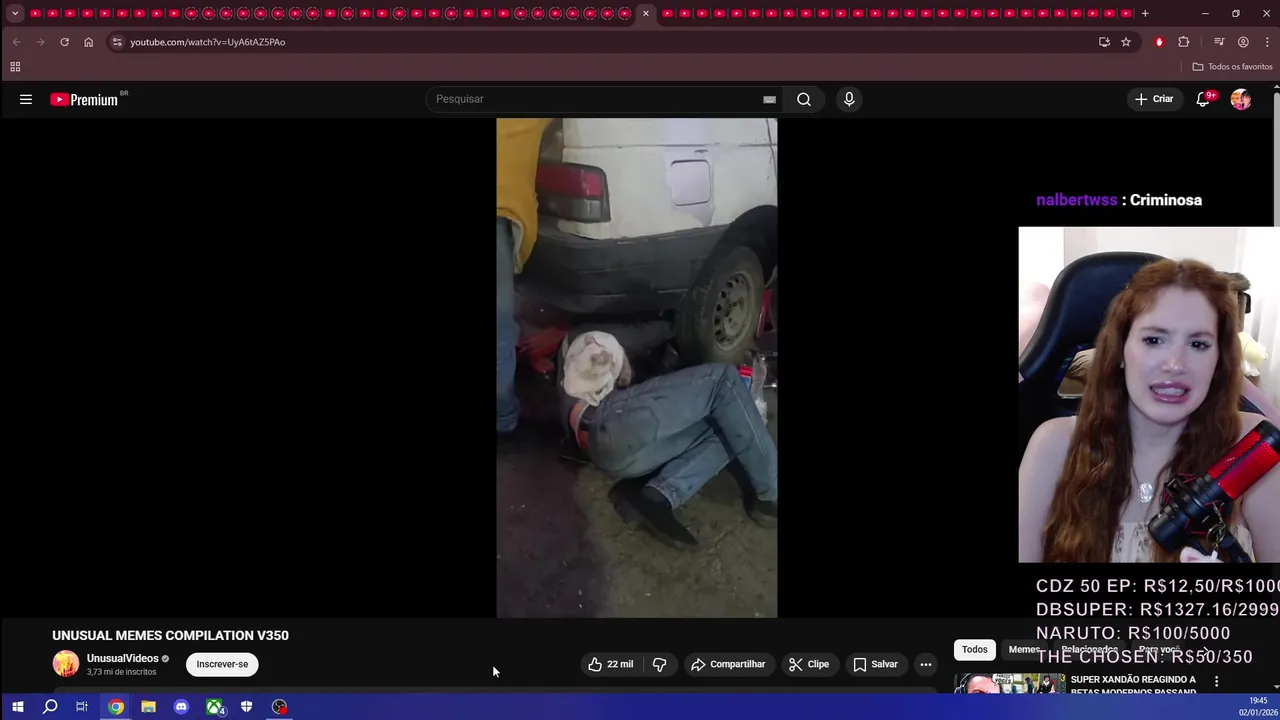View site information icon in address bar

pyautogui.click(x=117, y=42)
